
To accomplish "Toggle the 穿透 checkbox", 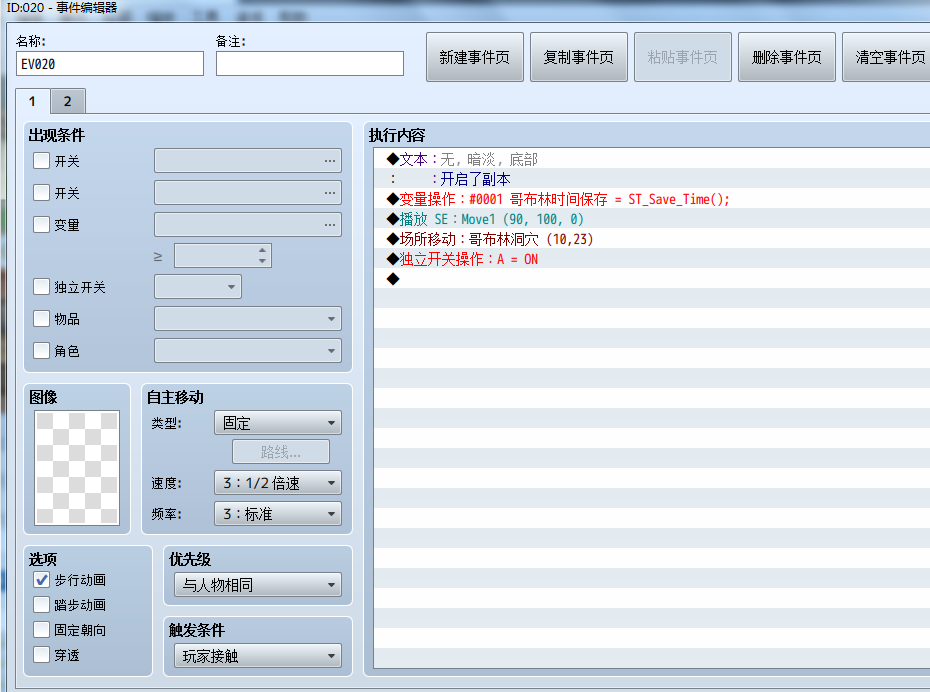I will point(42,655).
